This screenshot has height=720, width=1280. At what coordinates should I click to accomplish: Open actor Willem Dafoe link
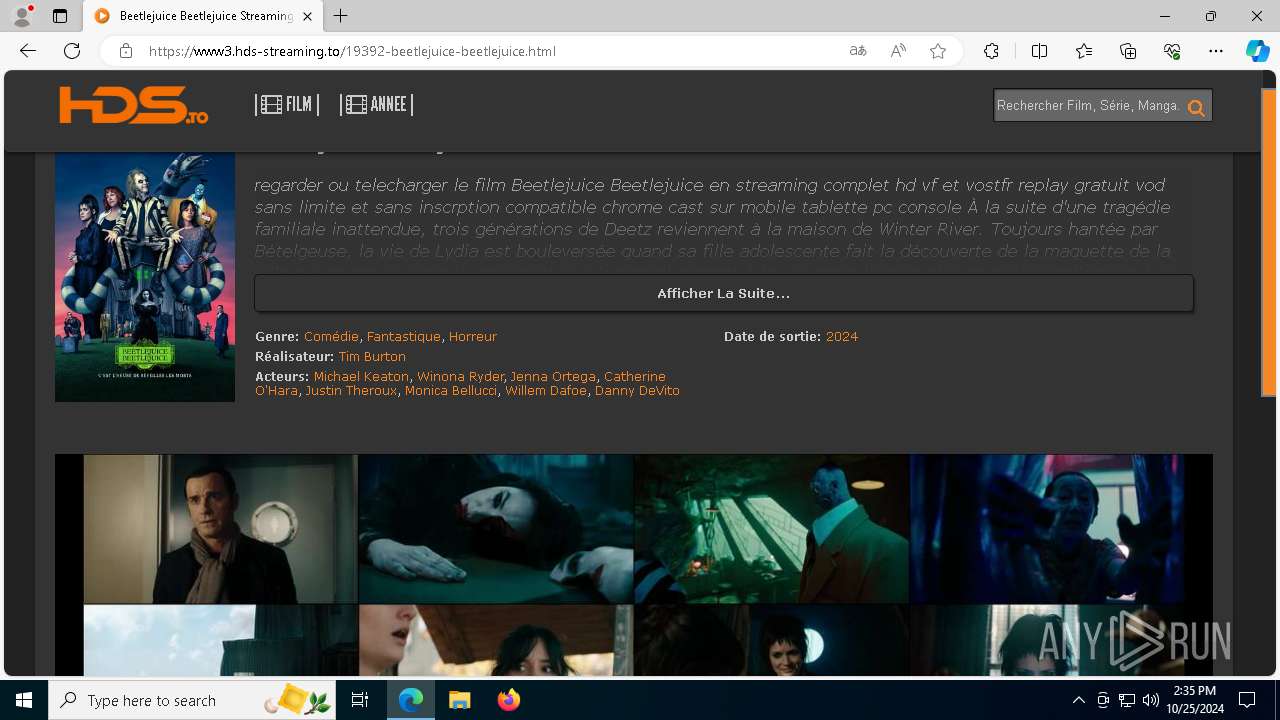pos(546,391)
